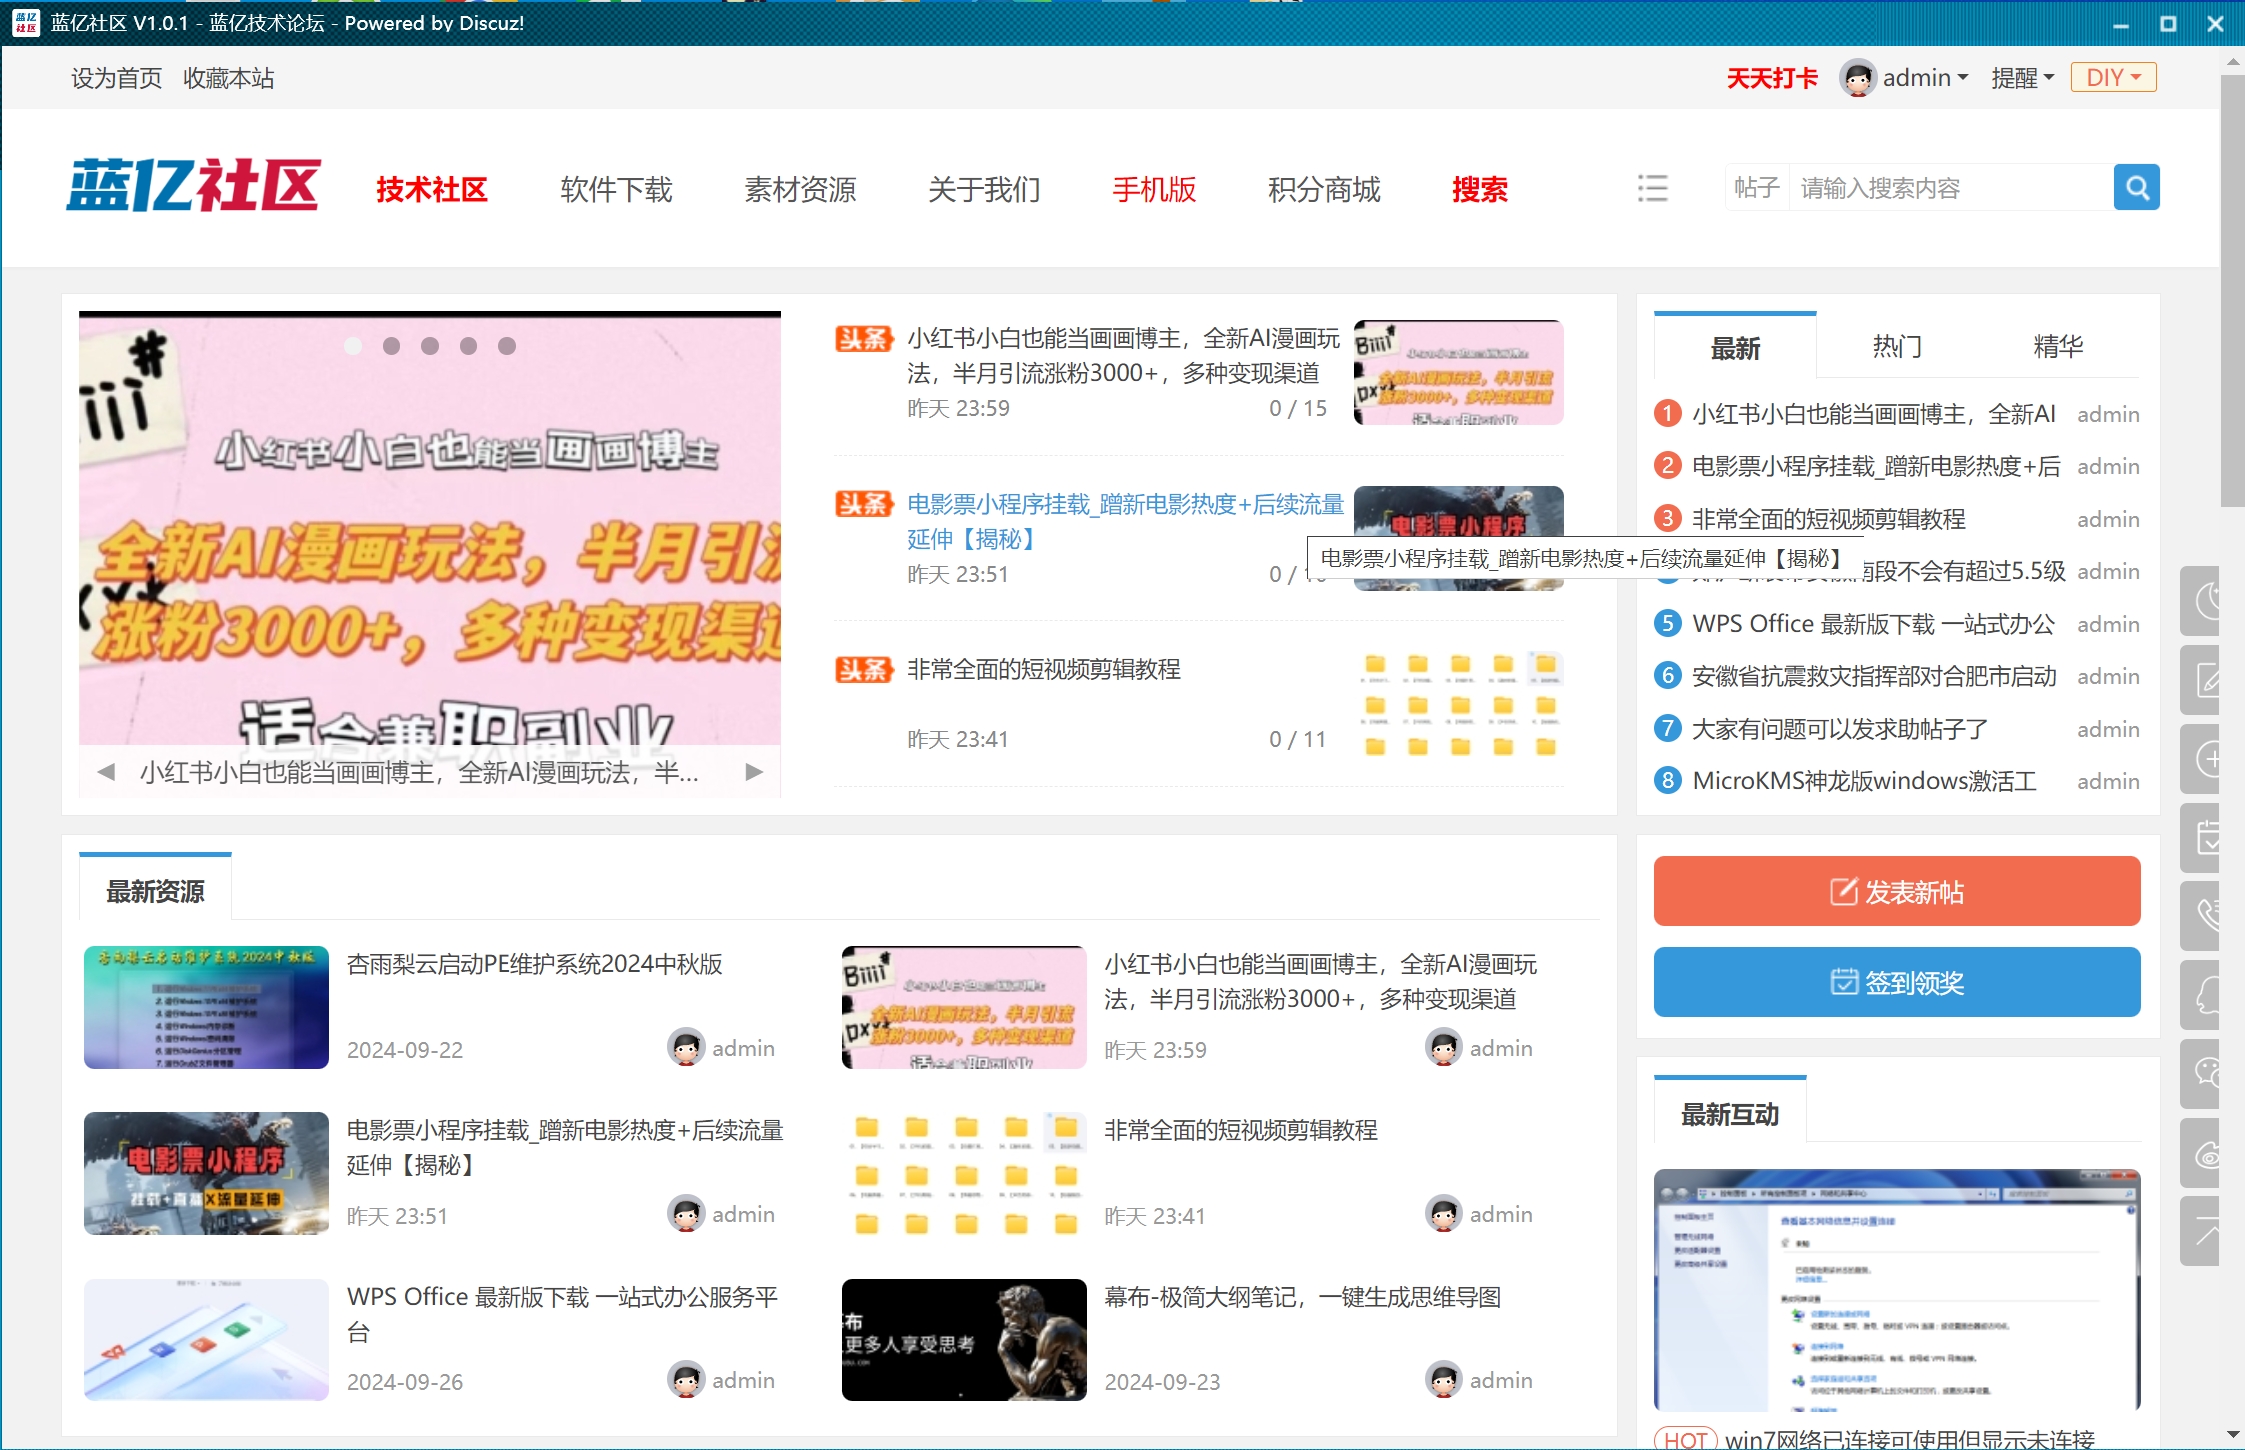Click the admin avatar in top bar
Screen dimensions: 2245x1450
pyautogui.click(x=1857, y=78)
